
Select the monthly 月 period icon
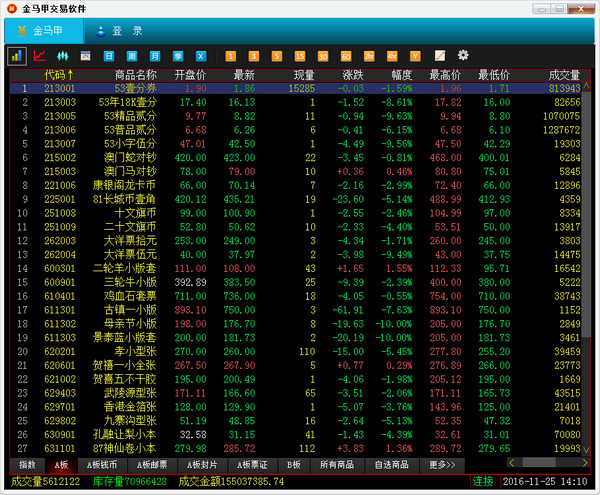click(155, 57)
